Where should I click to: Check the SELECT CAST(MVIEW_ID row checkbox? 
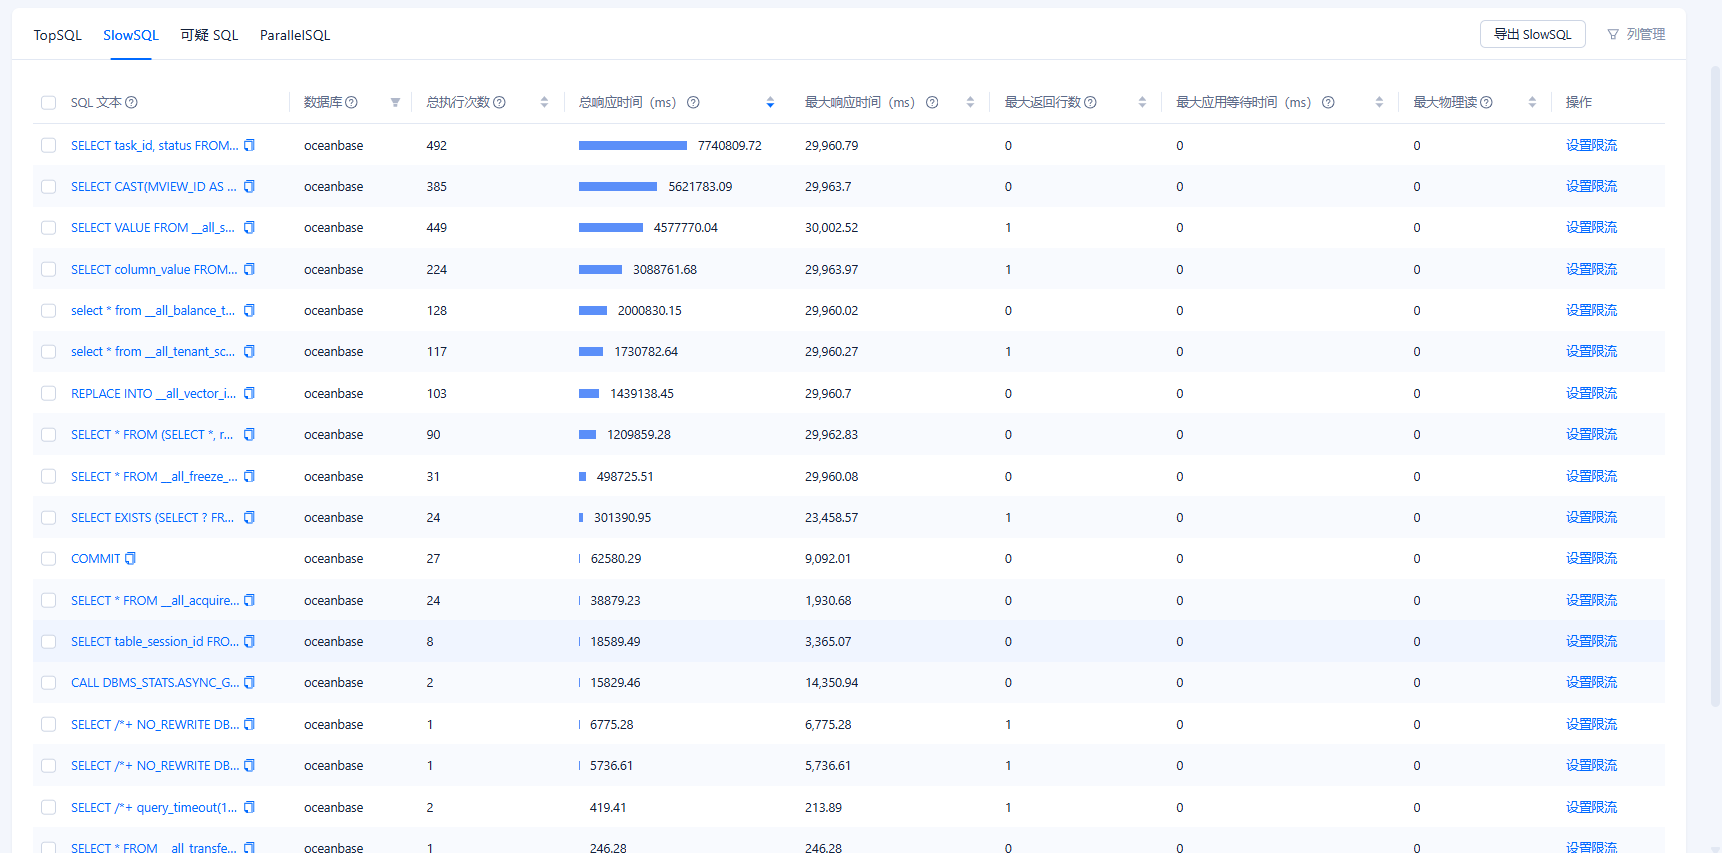[x=48, y=187]
